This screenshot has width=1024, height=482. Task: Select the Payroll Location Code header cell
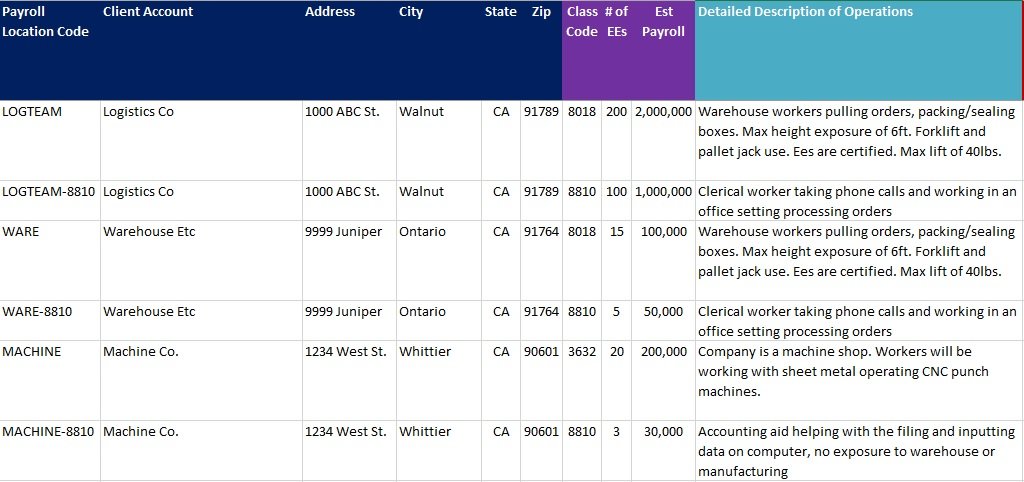point(50,50)
